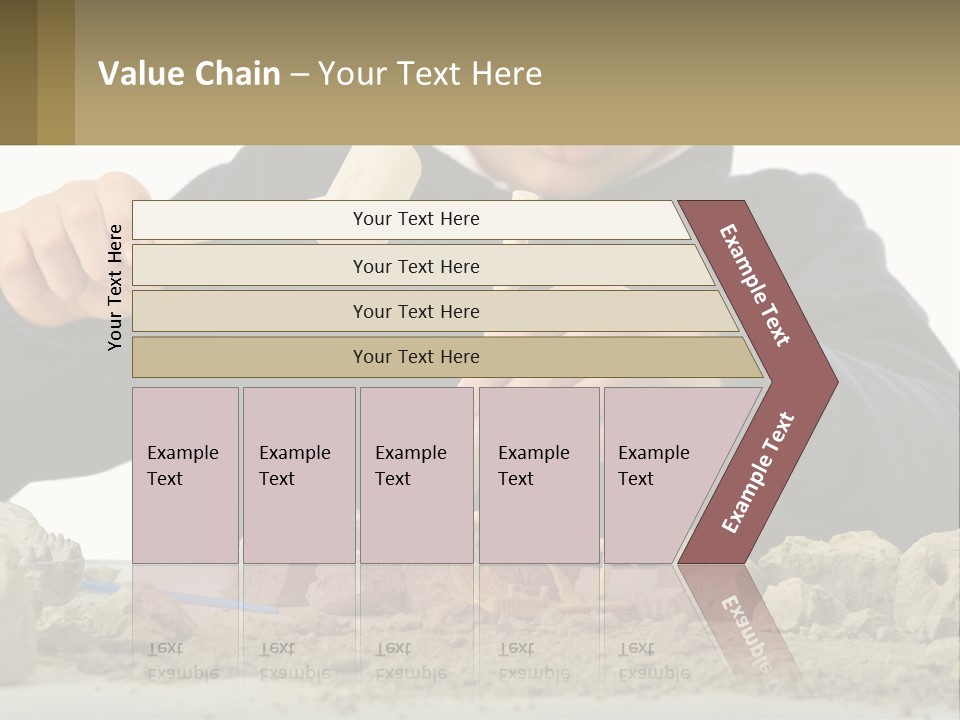Select the vertical 'Your Text Here' label
The height and width of the screenshot is (720, 960).
pyautogui.click(x=114, y=287)
